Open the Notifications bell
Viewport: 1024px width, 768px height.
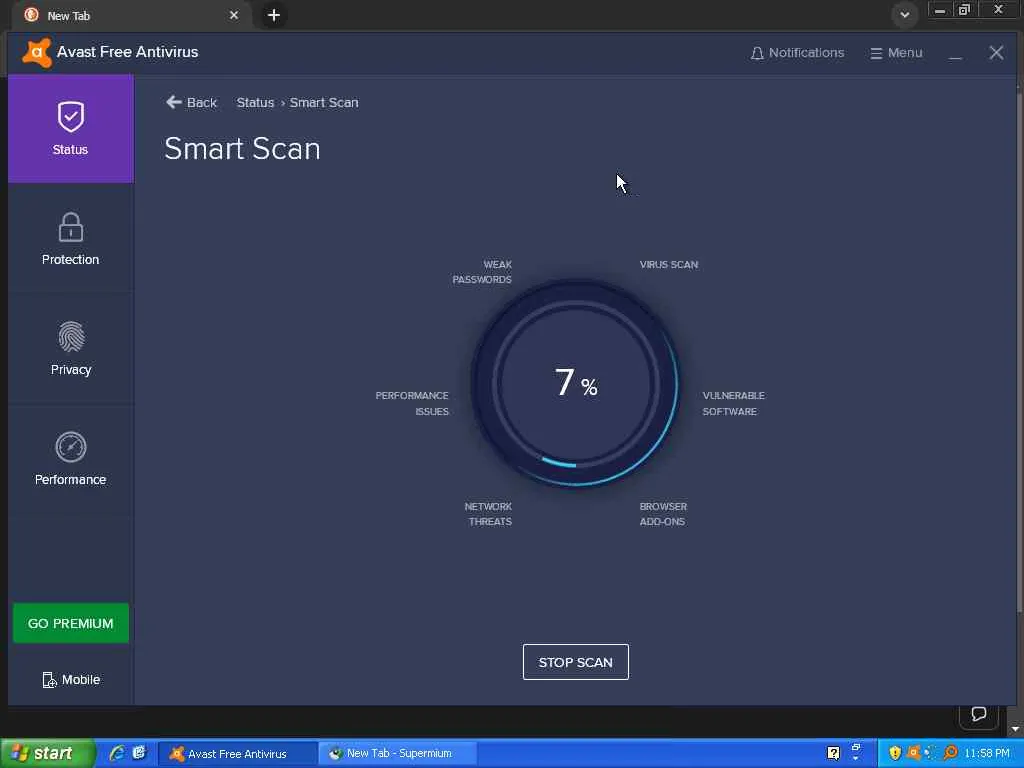click(x=797, y=53)
